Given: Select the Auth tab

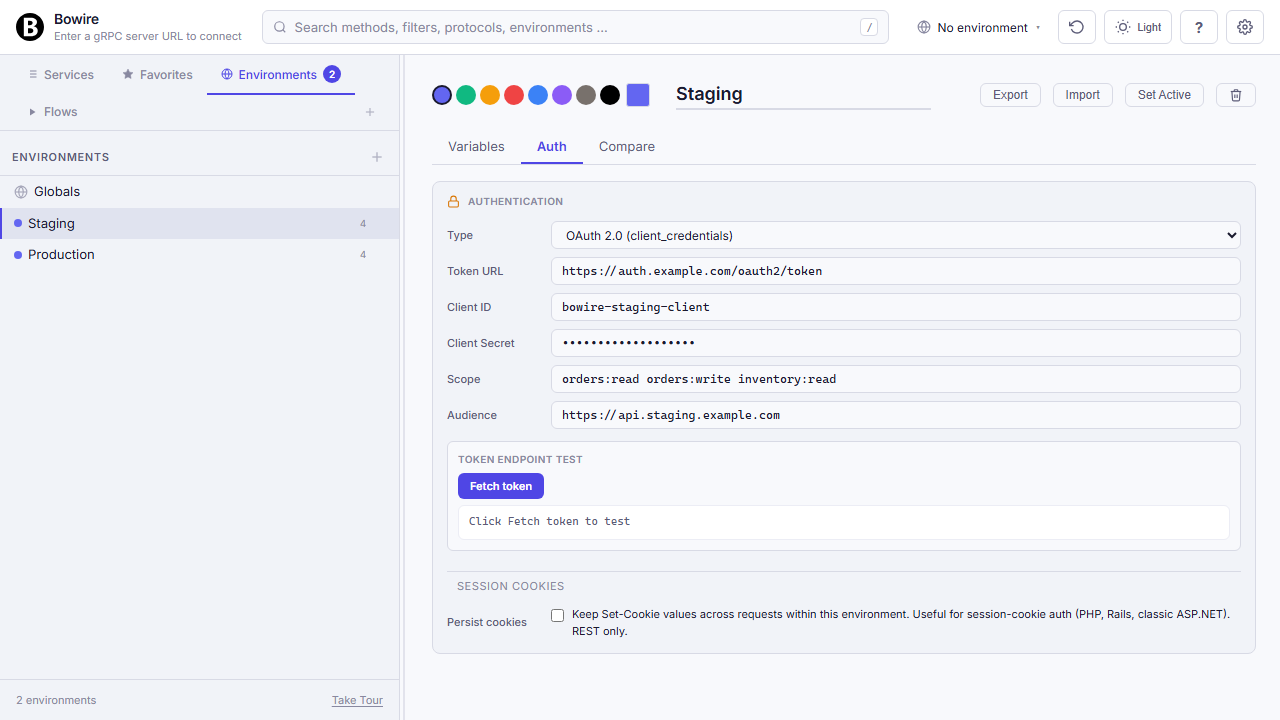Looking at the screenshot, I should coord(552,146).
